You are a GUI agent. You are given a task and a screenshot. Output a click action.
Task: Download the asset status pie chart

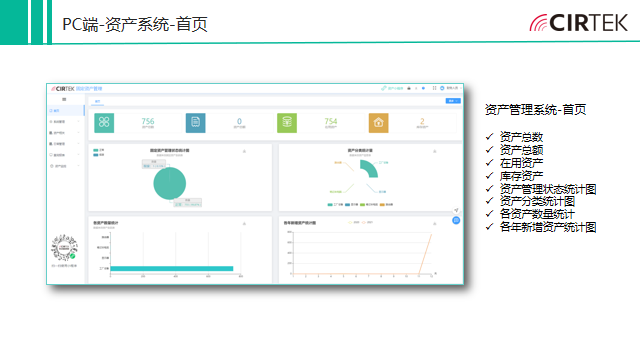click(x=244, y=151)
